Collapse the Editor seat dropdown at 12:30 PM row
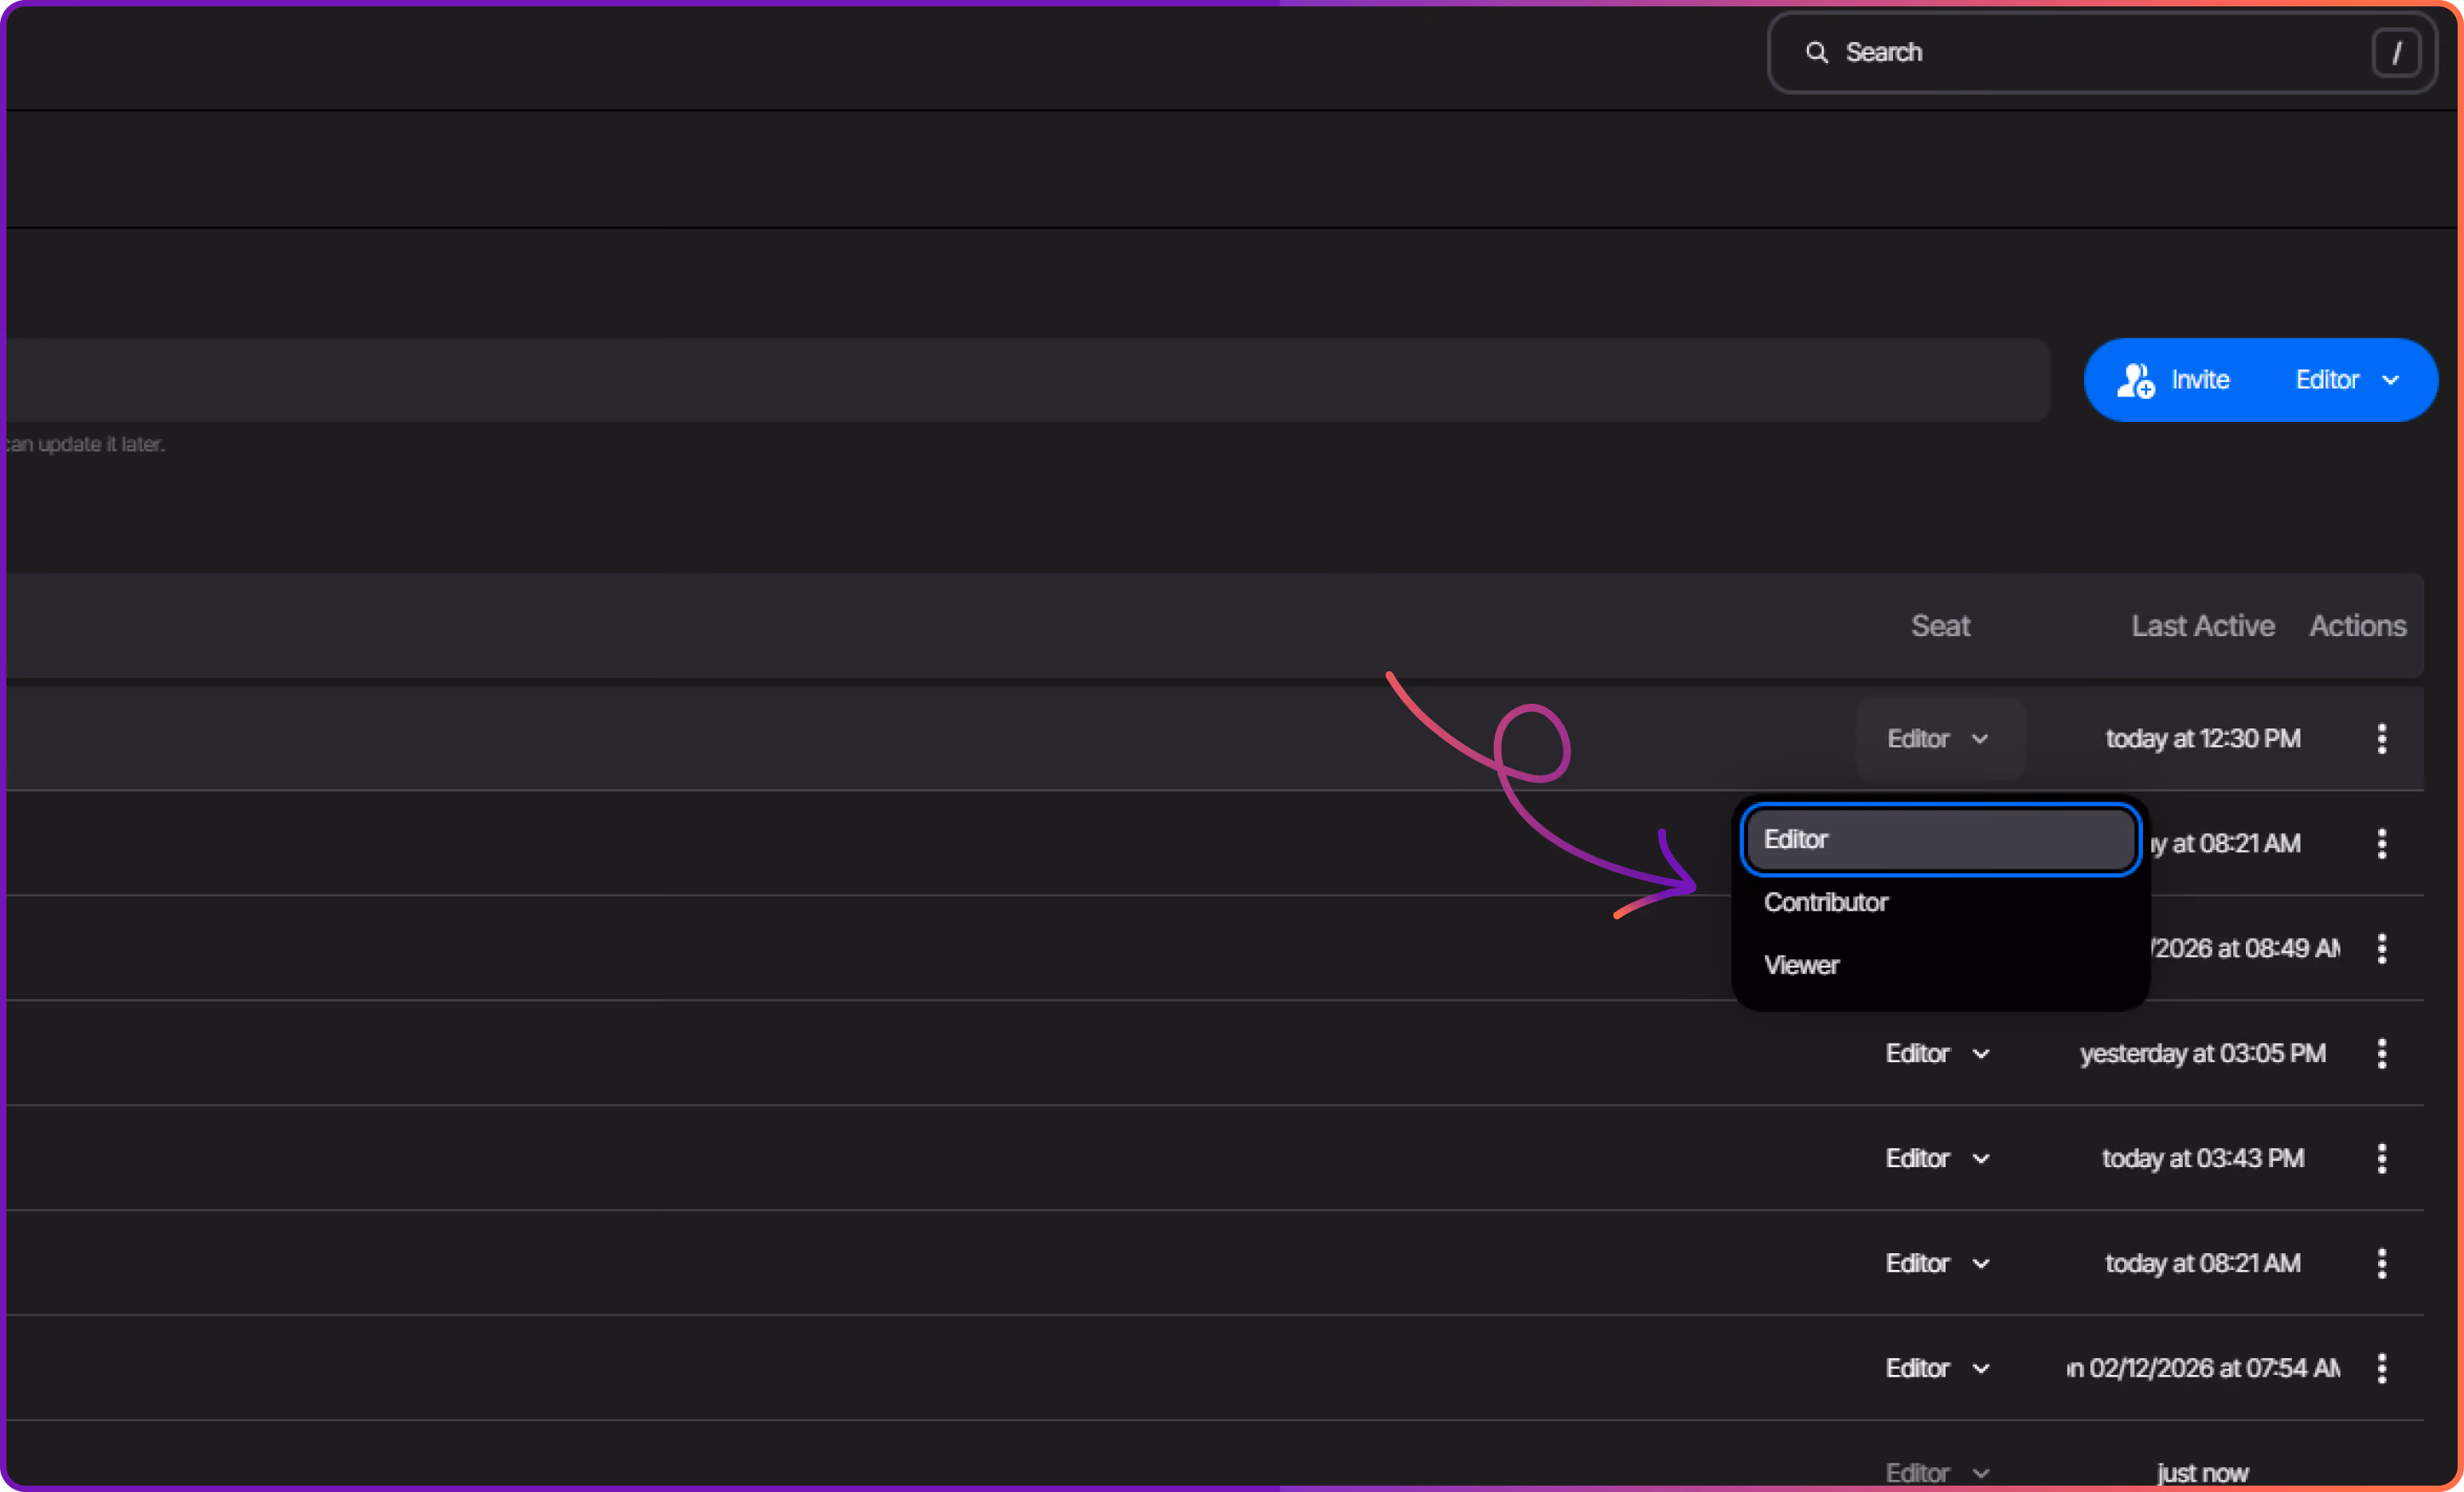 pyautogui.click(x=1940, y=739)
